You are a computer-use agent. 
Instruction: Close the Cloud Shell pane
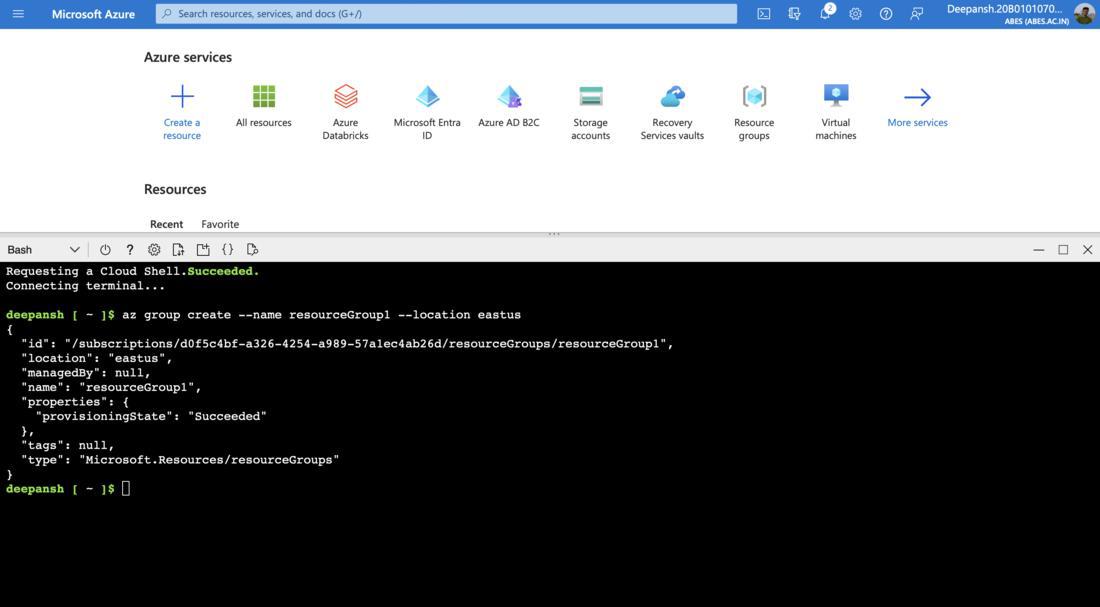pos(1087,250)
